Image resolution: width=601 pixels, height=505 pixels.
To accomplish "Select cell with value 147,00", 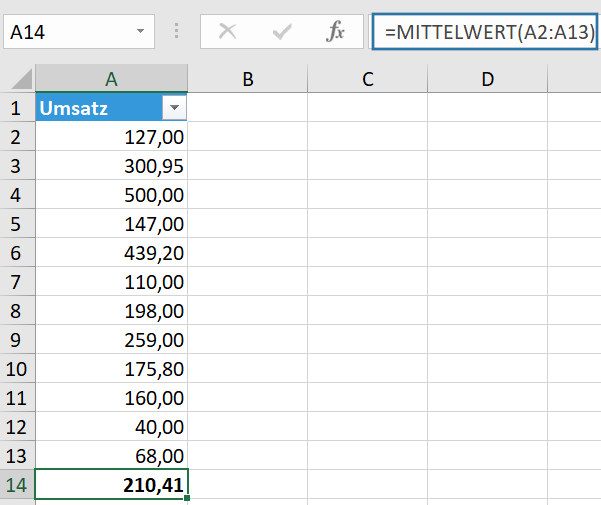I will 112,223.
